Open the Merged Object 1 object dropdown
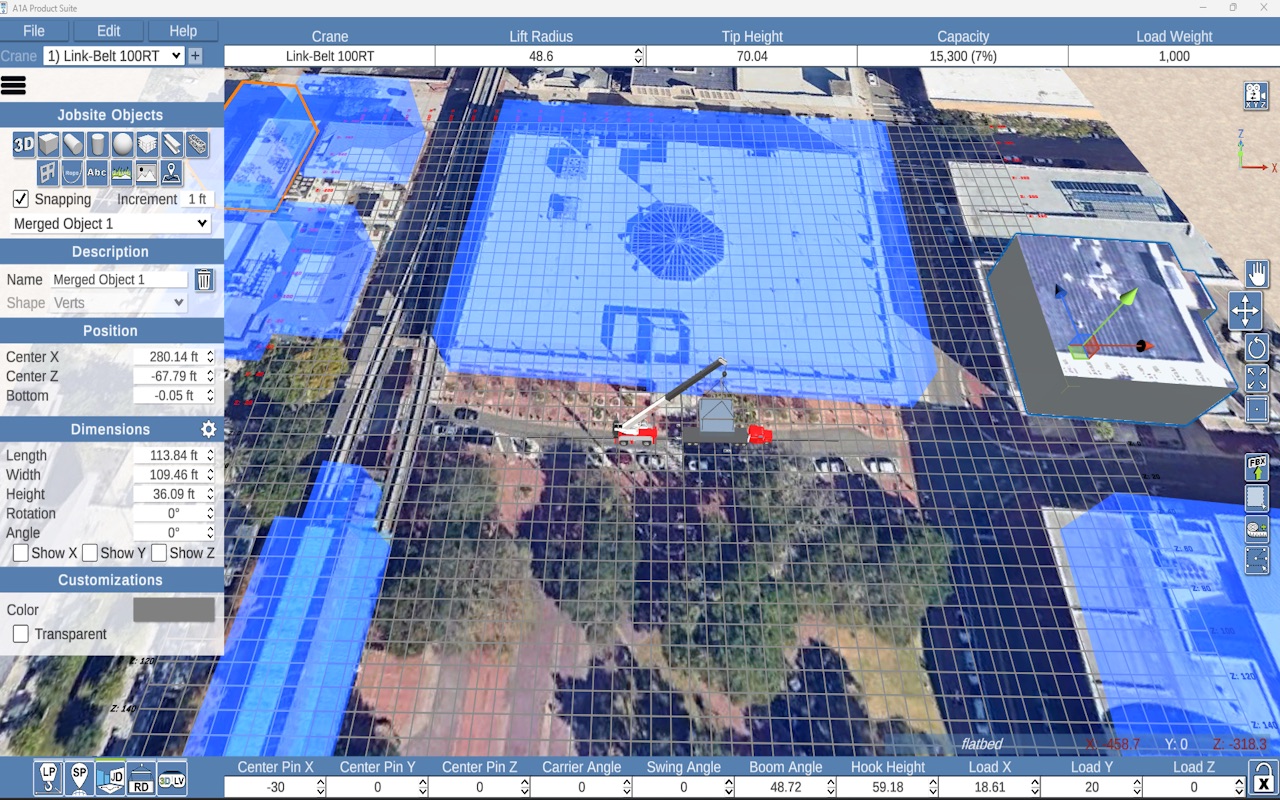The height and width of the screenshot is (800, 1280). click(110, 224)
